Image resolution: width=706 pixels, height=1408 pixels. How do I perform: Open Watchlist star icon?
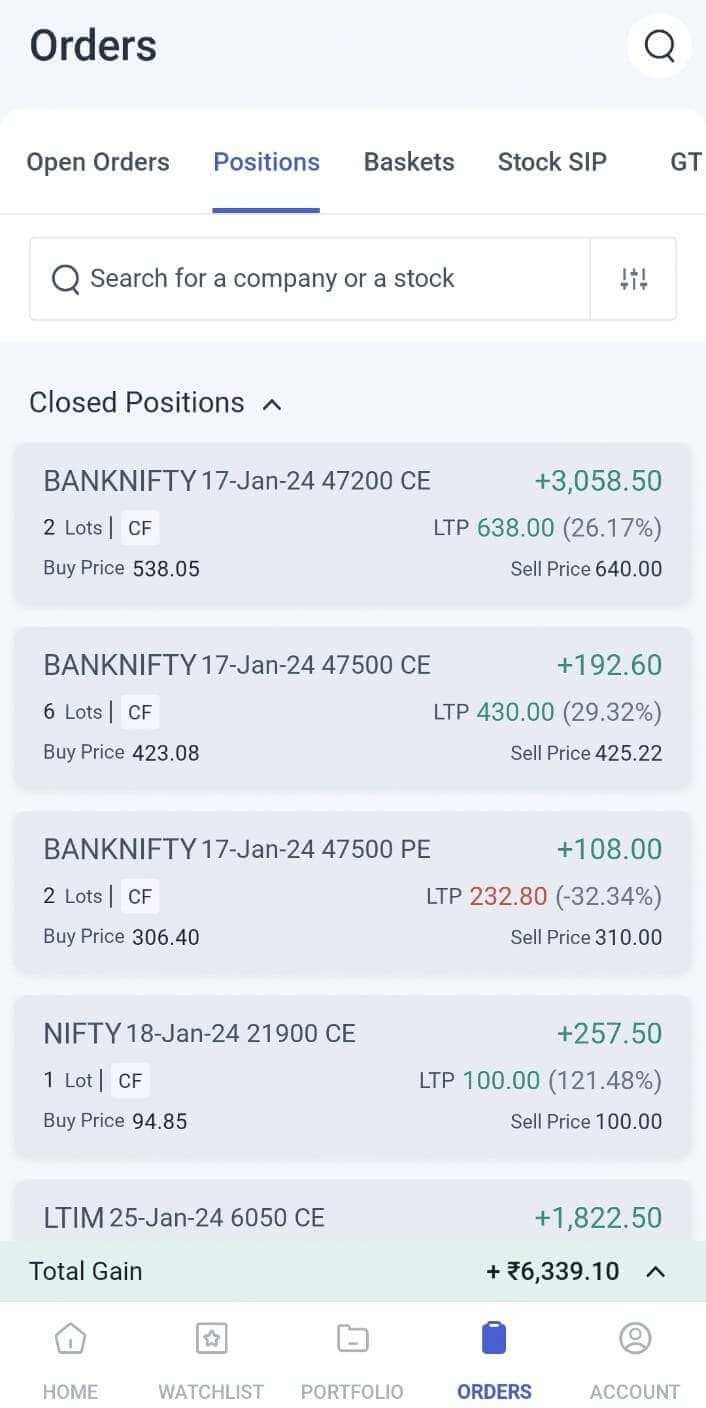click(211, 1339)
